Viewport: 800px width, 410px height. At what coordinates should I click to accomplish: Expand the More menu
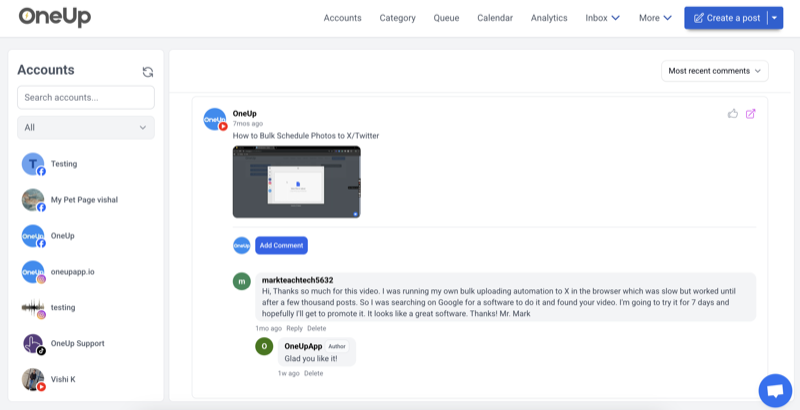coord(656,18)
